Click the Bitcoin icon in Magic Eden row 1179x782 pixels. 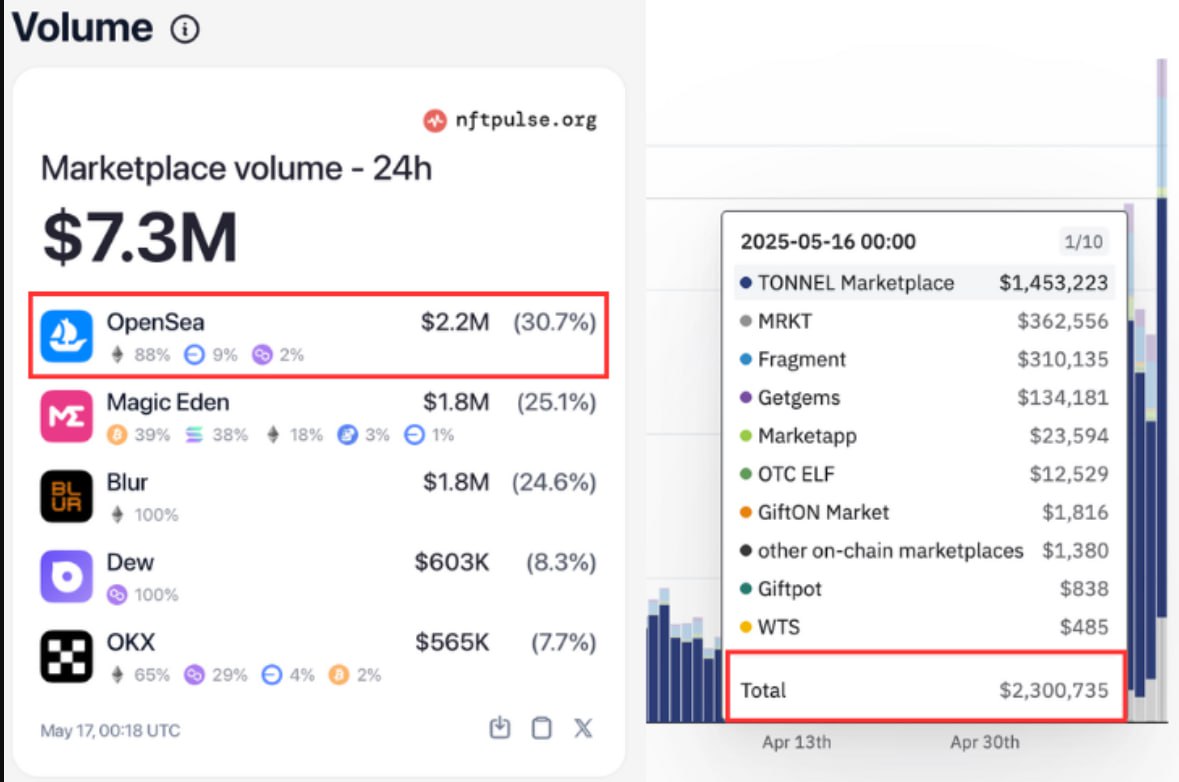click(117, 435)
